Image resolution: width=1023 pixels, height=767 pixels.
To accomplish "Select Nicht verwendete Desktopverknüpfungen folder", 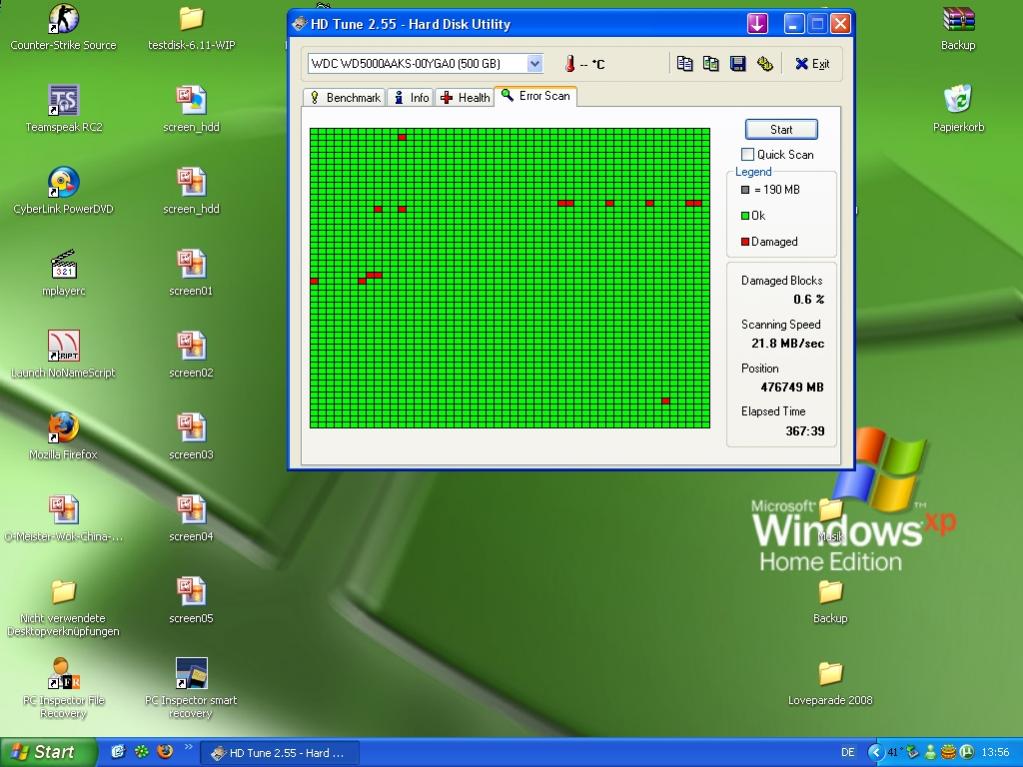I will pyautogui.click(x=63, y=607).
